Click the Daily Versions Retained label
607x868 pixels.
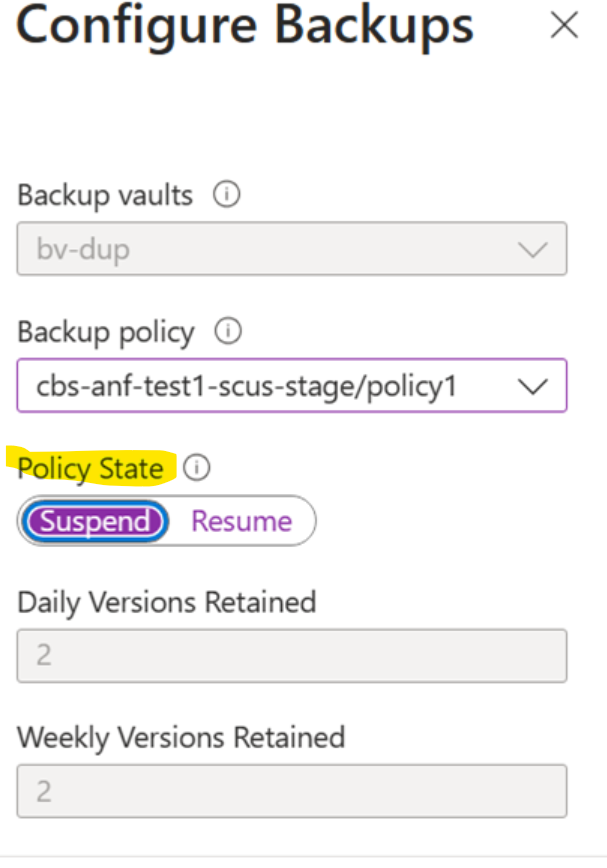166,602
